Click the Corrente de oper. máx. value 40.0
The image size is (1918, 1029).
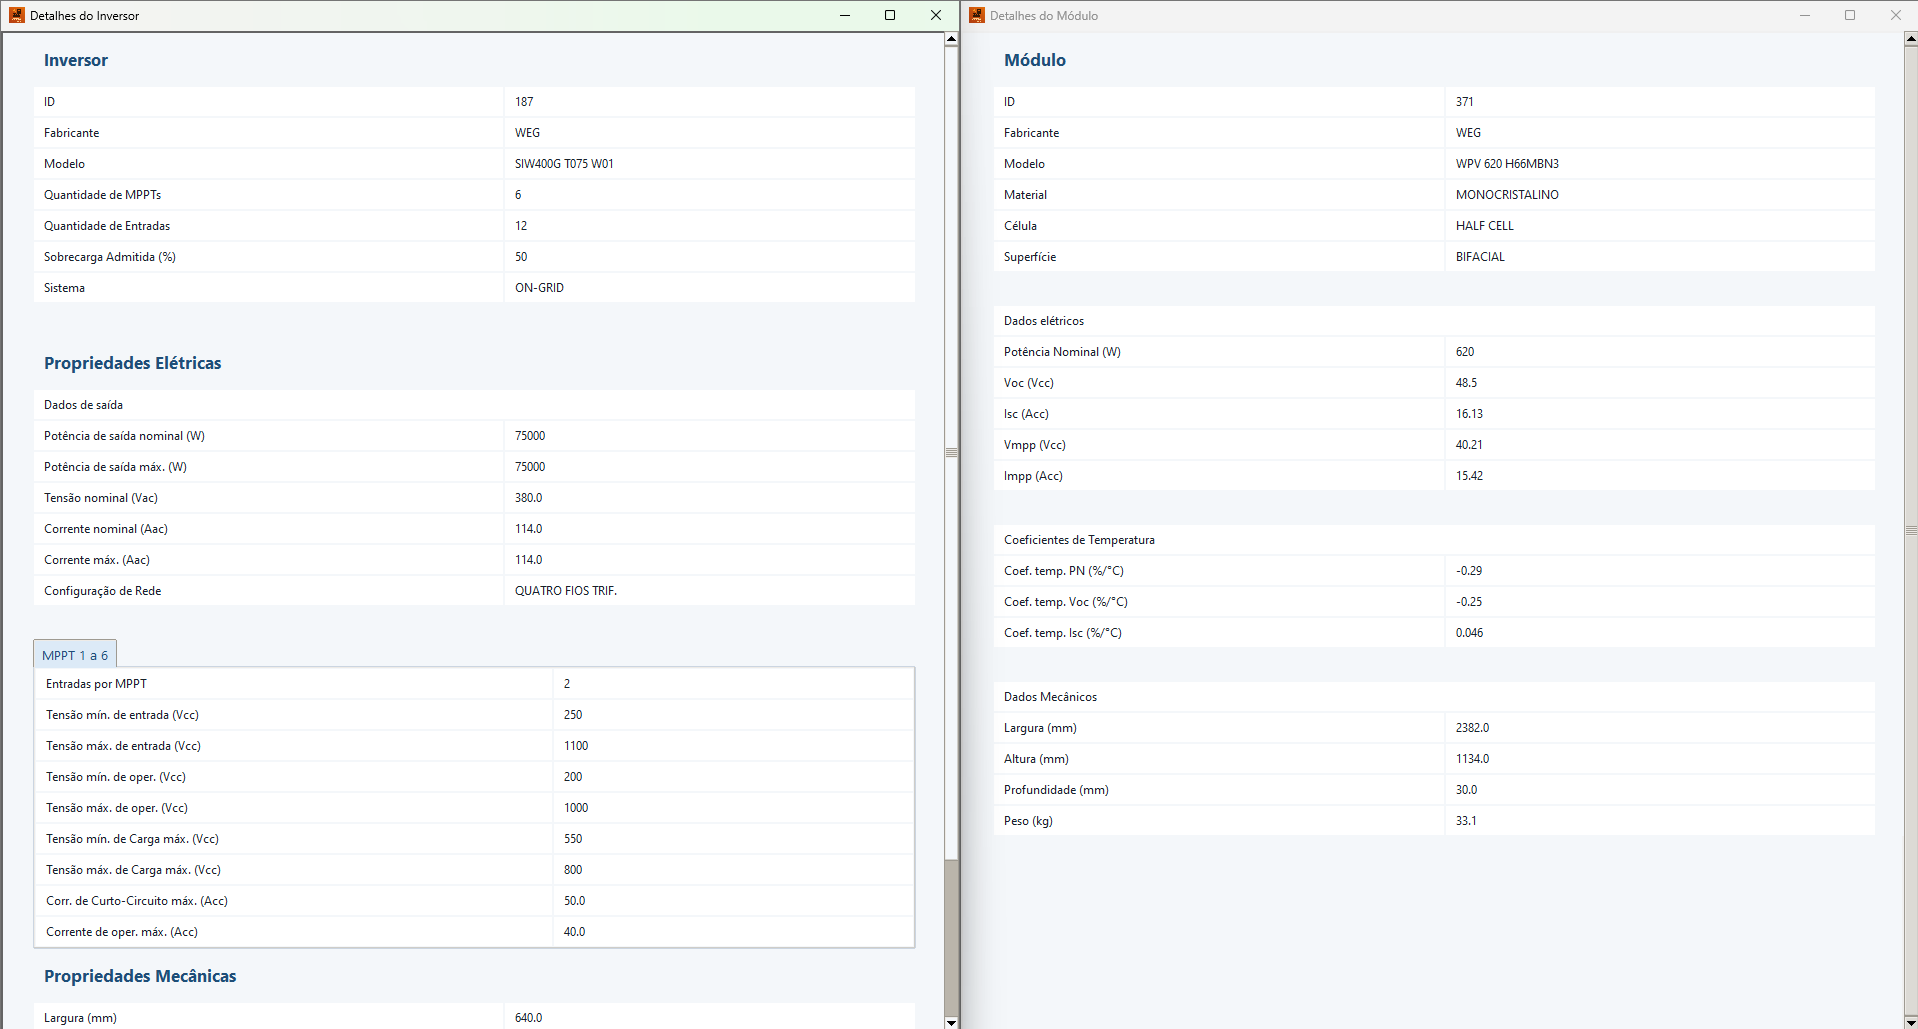pos(574,931)
